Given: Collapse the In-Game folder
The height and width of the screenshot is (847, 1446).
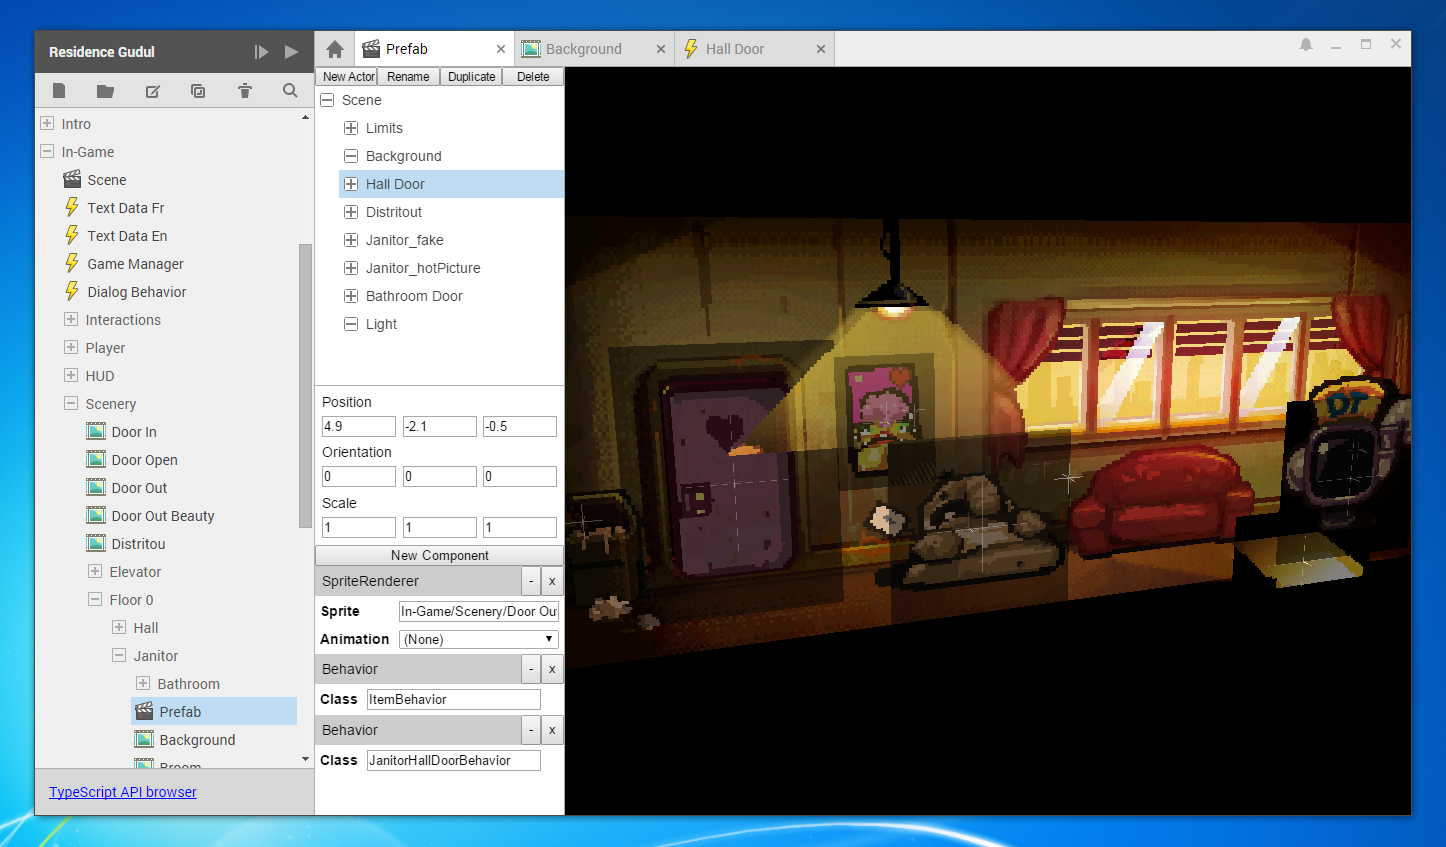Looking at the screenshot, I should [47, 152].
